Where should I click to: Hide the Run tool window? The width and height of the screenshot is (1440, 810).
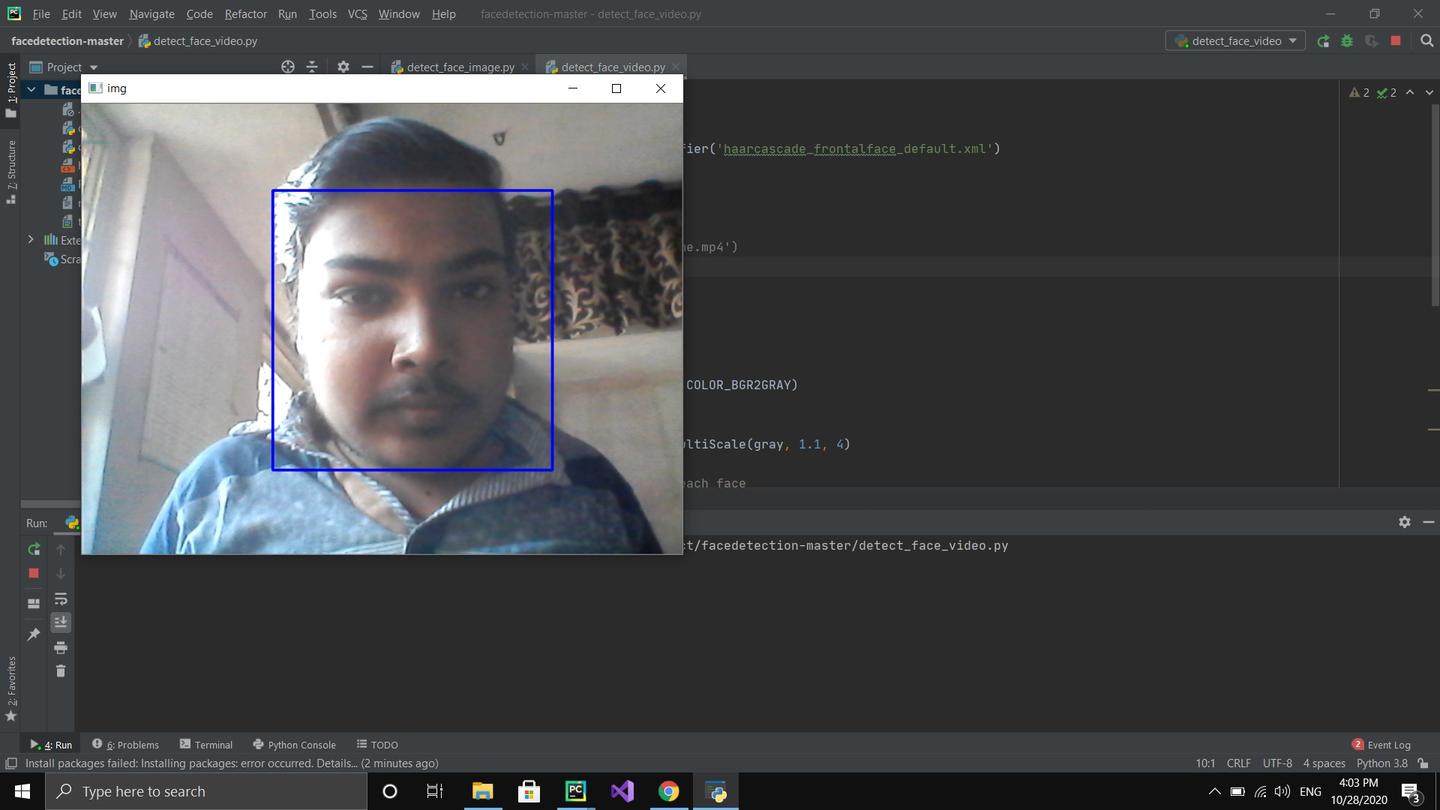click(1428, 522)
